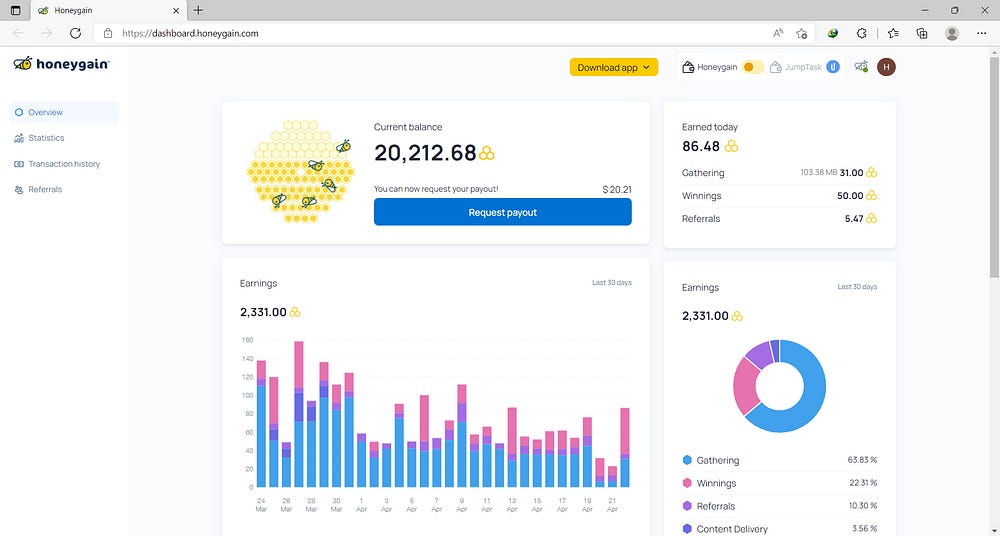Add page to favorites star icon
The height and width of the screenshot is (536, 1000).
(x=802, y=33)
